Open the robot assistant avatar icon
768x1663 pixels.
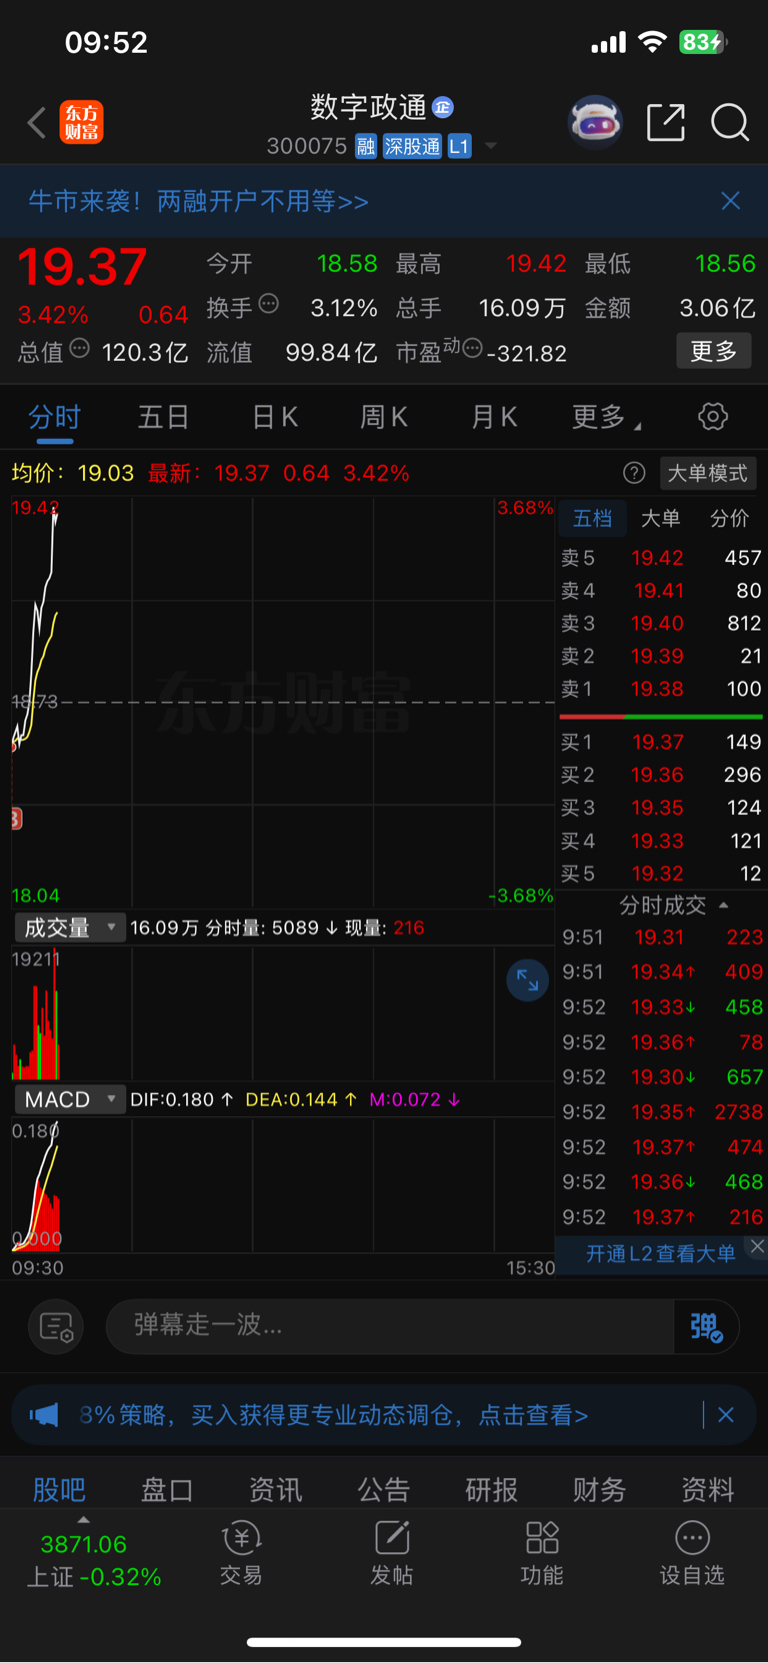595,123
